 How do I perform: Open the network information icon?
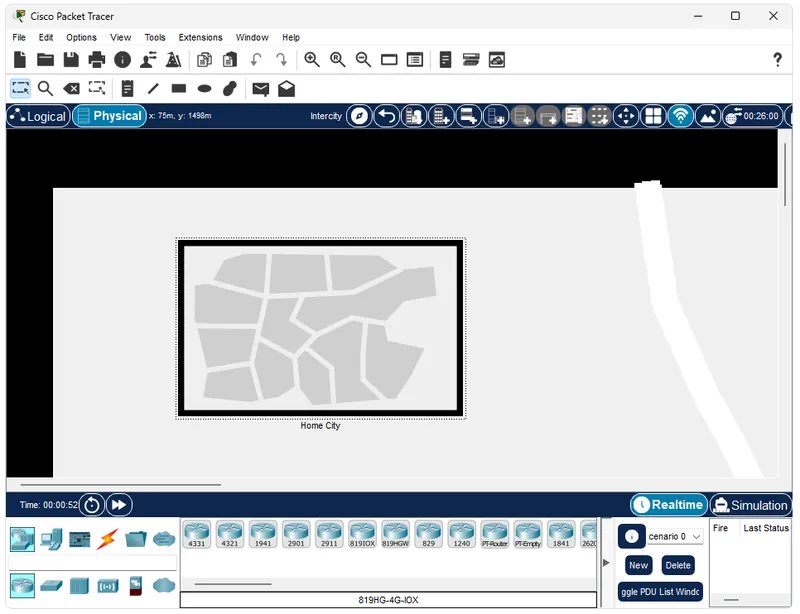click(122, 60)
